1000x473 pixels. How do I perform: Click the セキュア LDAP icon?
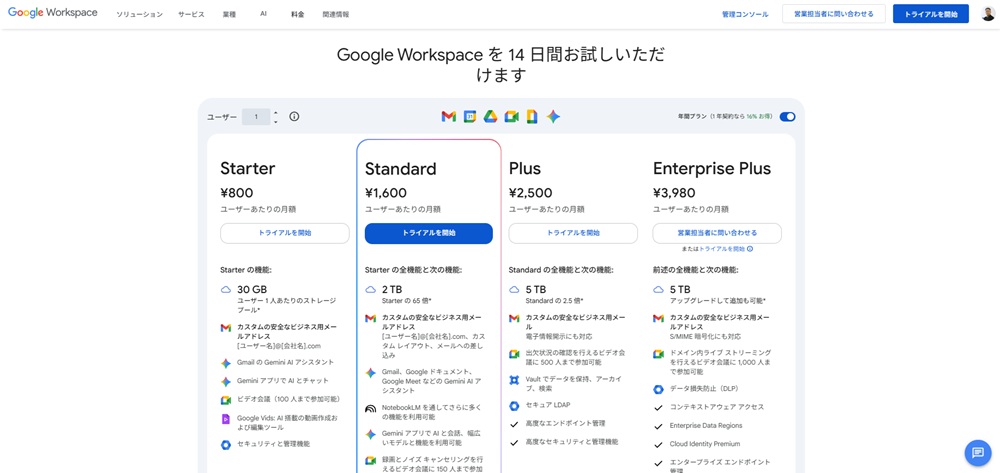tap(514, 406)
